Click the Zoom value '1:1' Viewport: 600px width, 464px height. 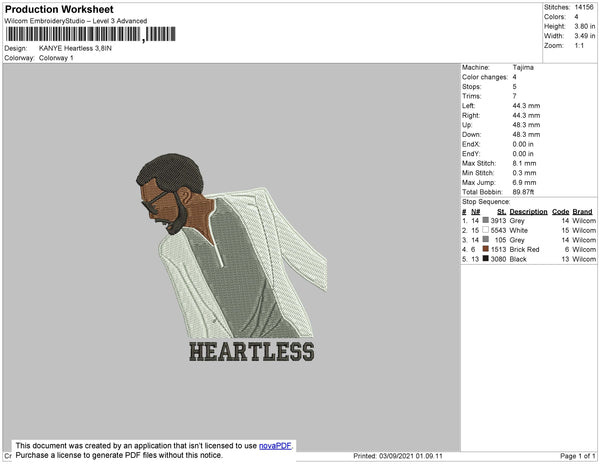coord(579,46)
